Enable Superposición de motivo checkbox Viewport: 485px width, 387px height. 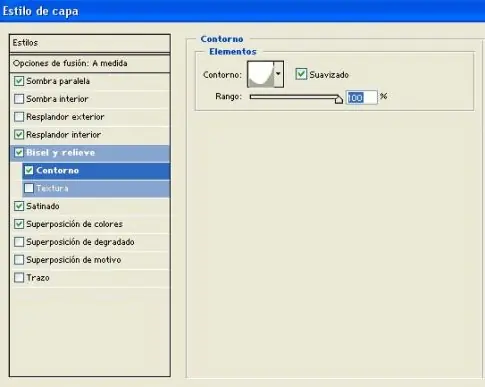pyautogui.click(x=19, y=260)
